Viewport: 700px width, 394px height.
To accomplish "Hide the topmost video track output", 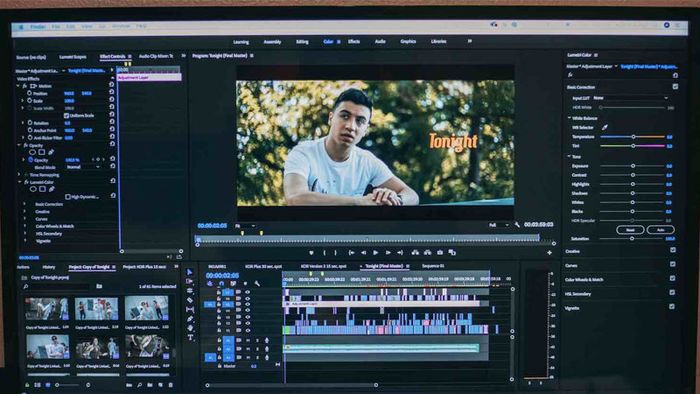I will 247,293.
